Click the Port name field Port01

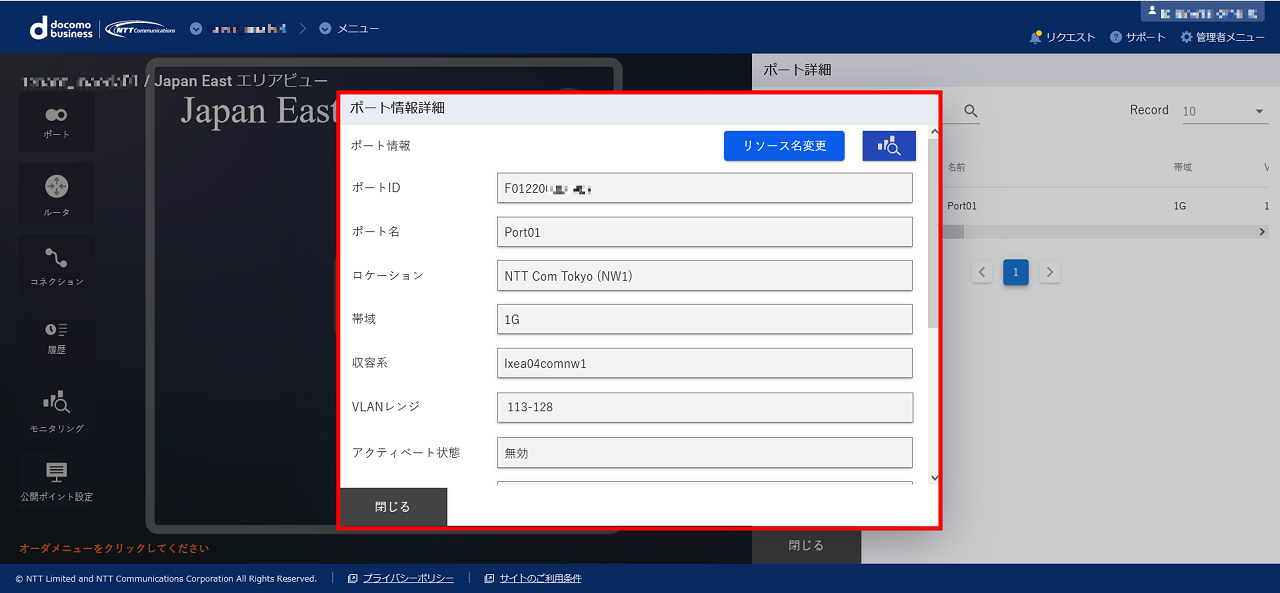pyautogui.click(x=704, y=232)
